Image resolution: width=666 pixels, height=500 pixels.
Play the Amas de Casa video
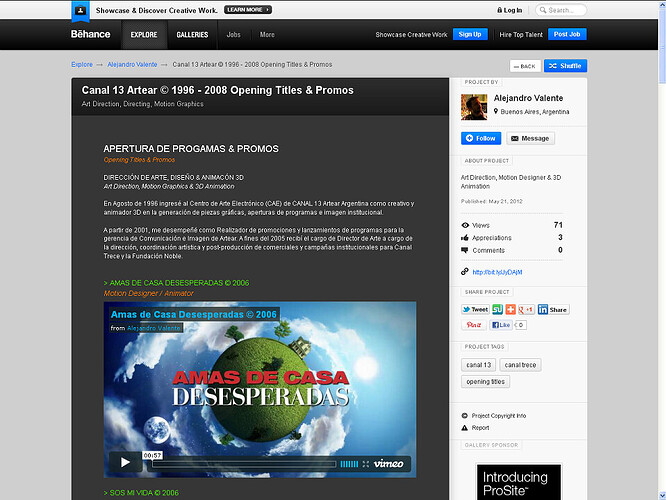click(125, 462)
